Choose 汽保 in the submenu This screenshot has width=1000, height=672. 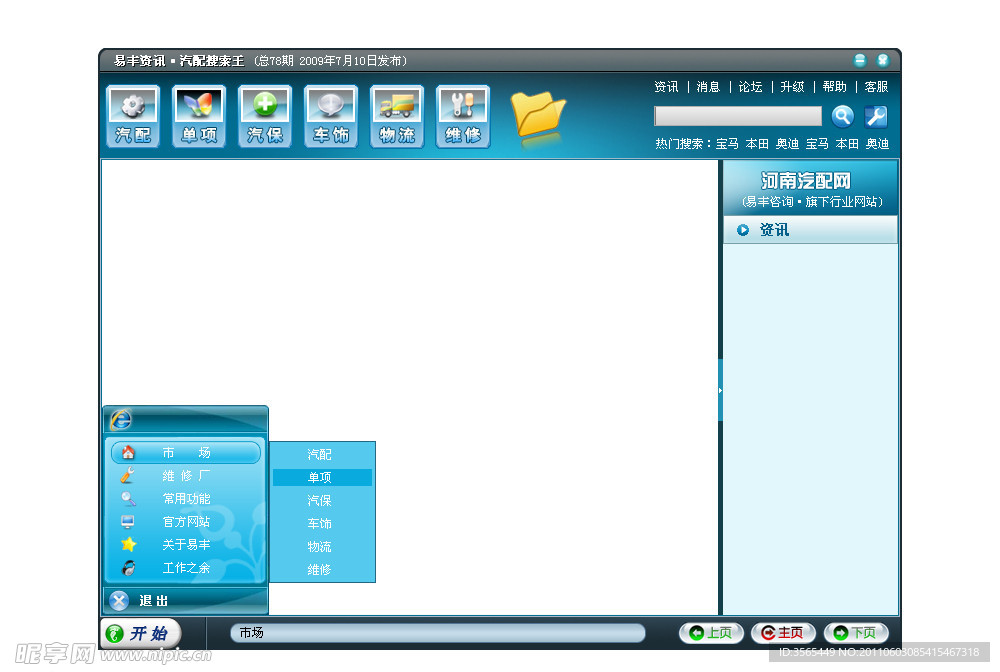point(322,500)
